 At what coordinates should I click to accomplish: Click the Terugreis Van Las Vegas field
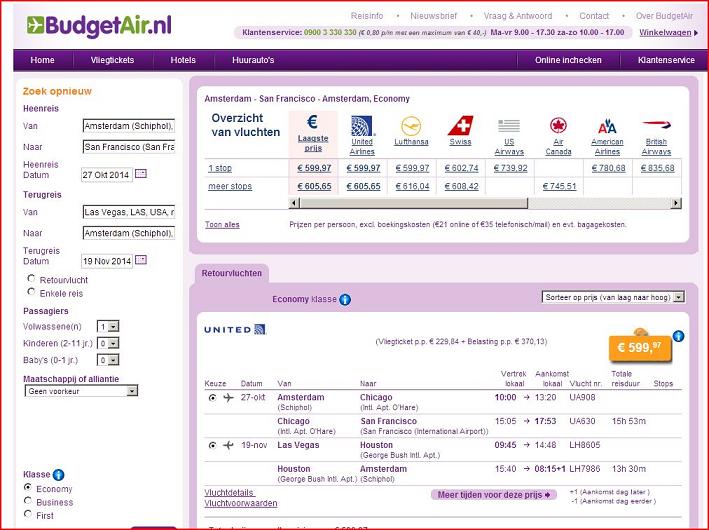click(x=128, y=212)
